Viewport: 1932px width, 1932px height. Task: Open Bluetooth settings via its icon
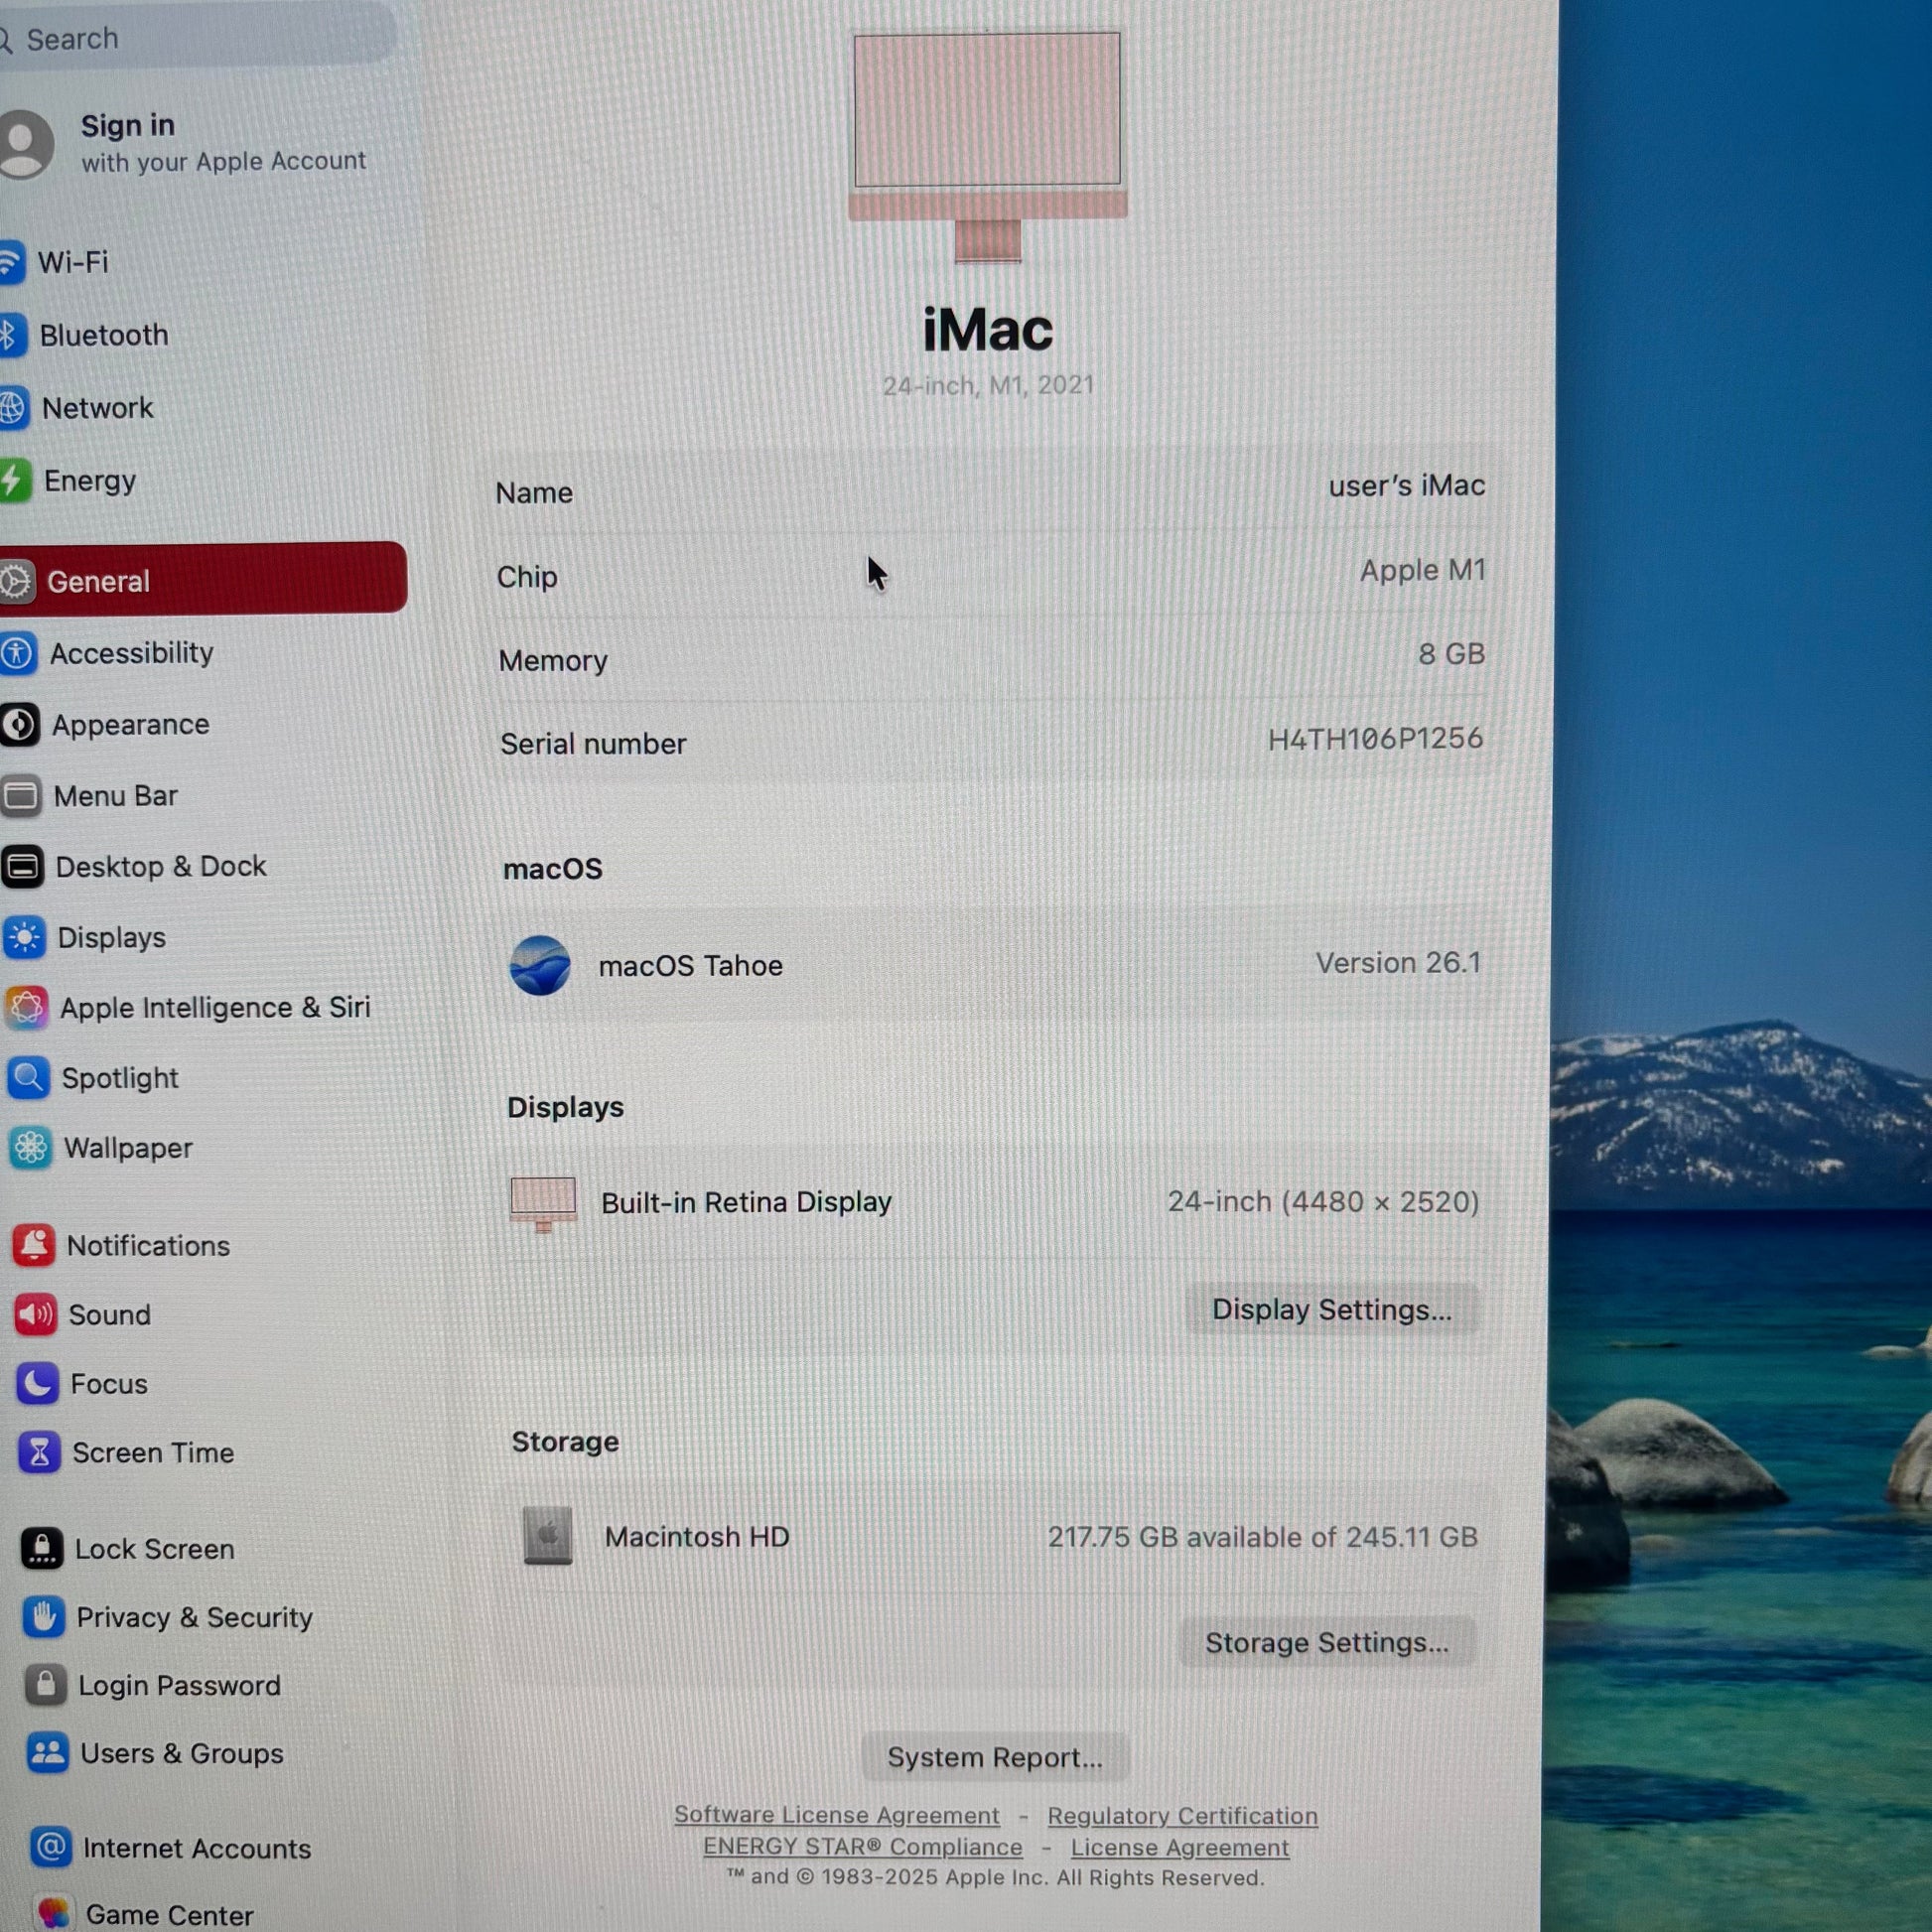pos(12,335)
